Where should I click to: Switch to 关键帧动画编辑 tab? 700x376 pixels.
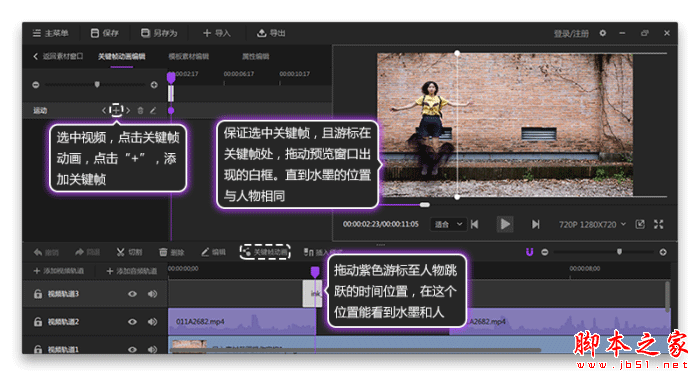[121, 57]
